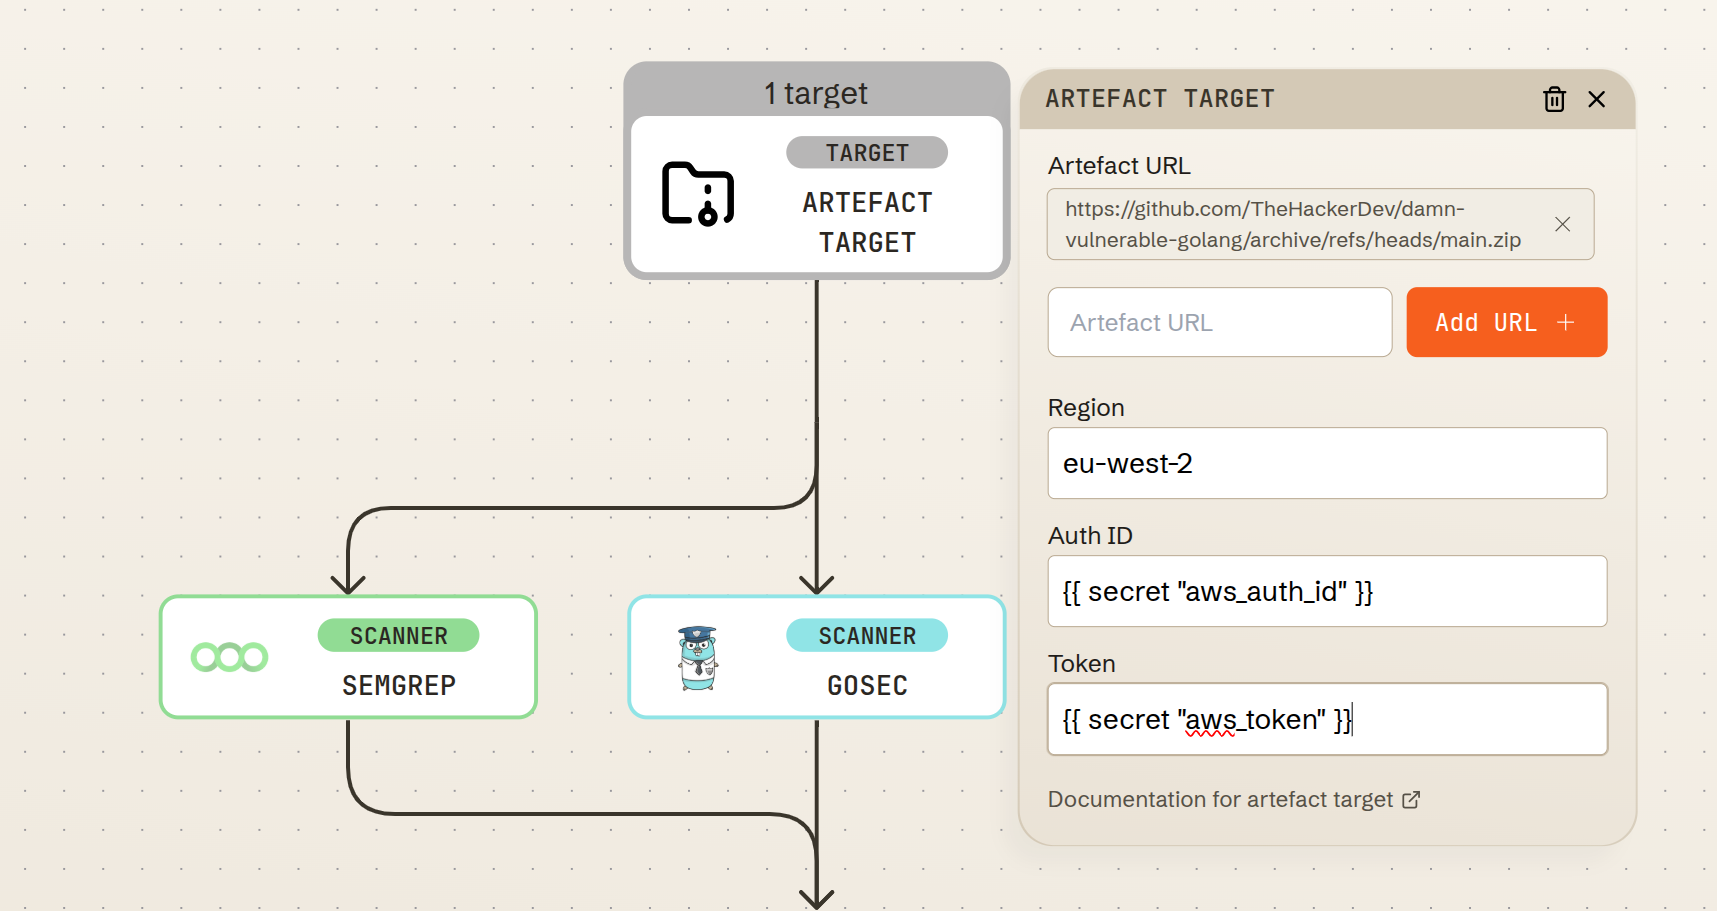Click the 'Token' field label

coord(1081,664)
